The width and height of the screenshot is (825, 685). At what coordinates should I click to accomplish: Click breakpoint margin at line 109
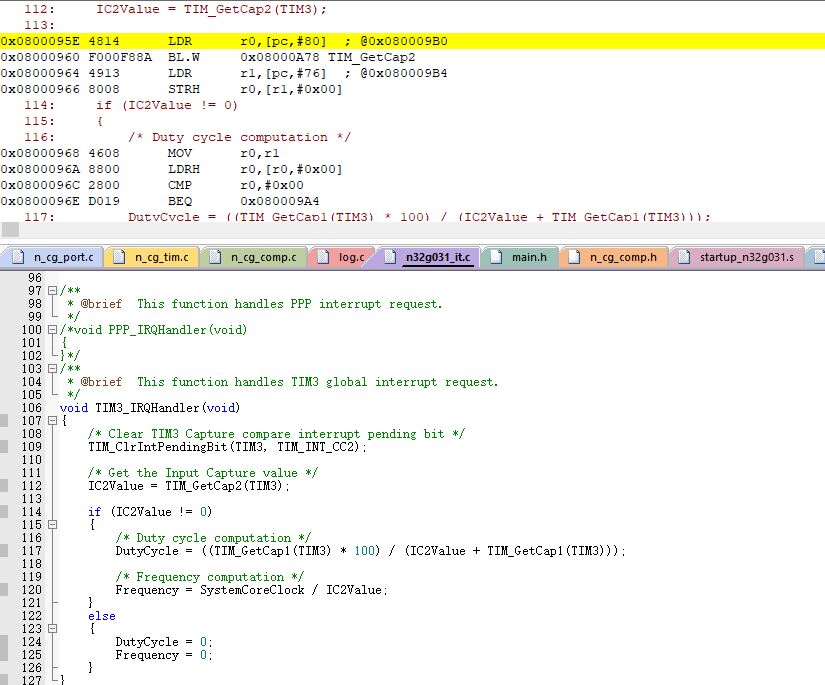click(4, 447)
